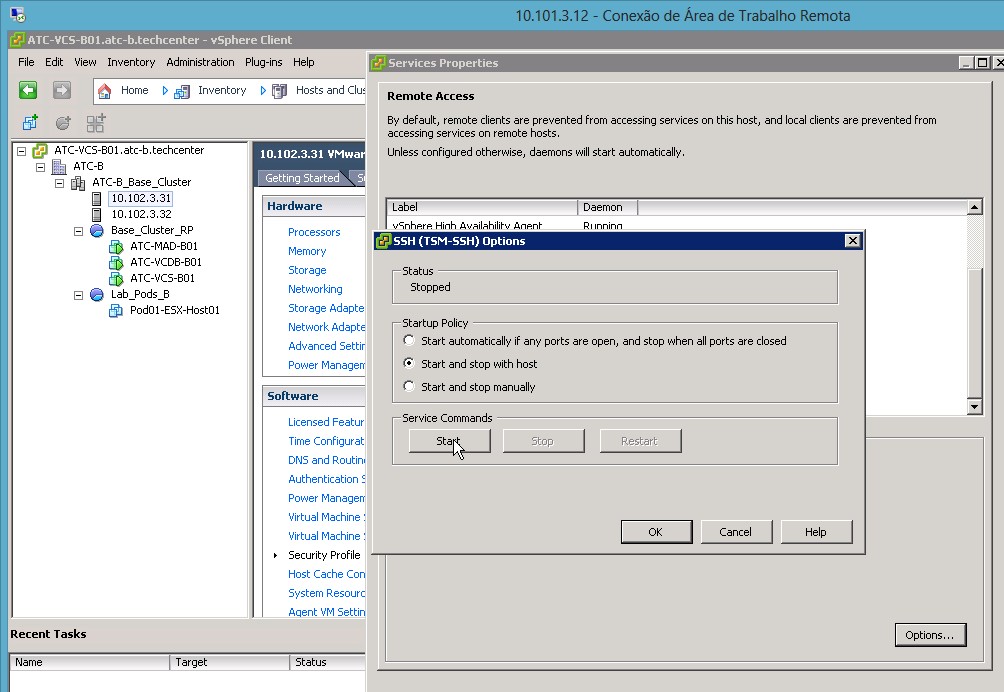Click the services list scrollbar down arrow

tap(975, 407)
